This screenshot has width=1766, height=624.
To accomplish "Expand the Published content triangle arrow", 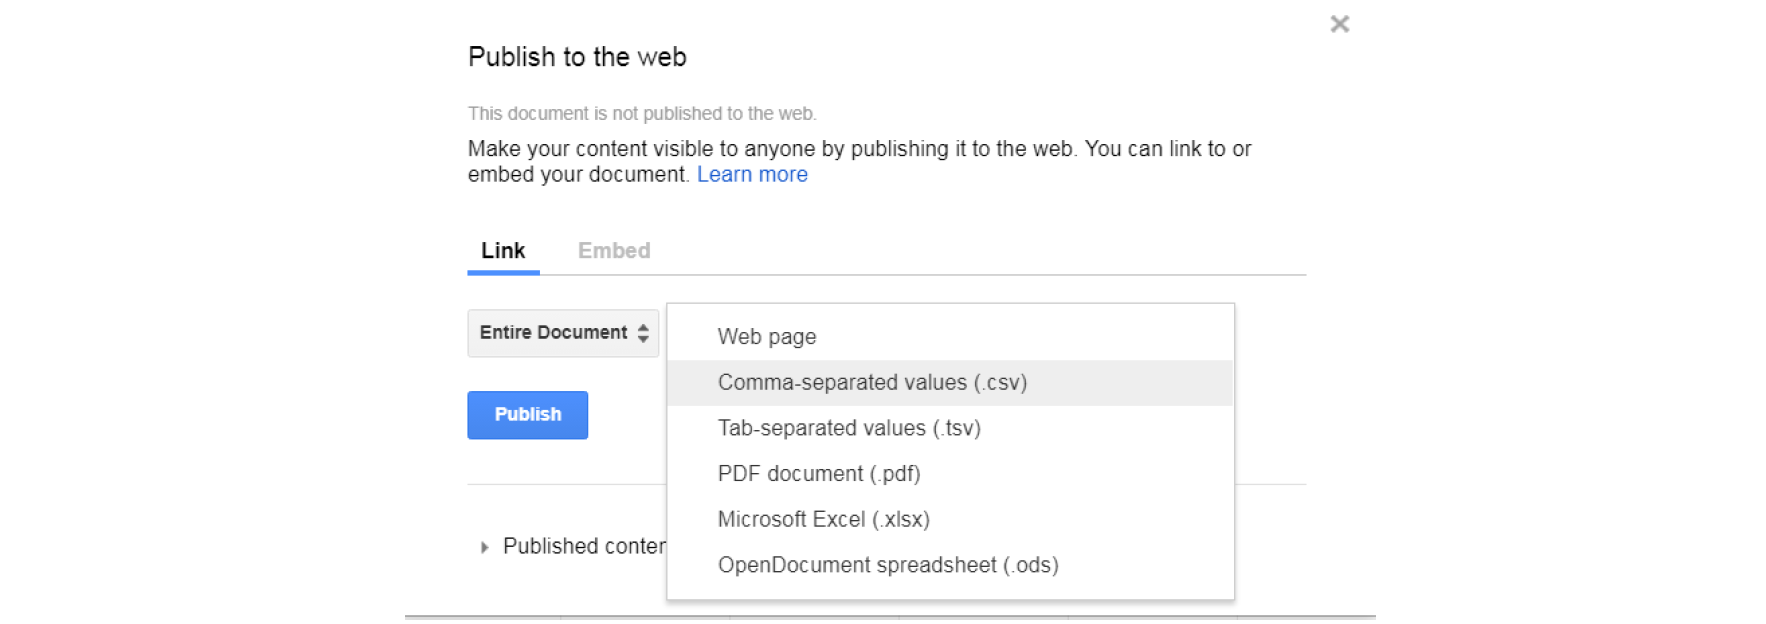I will (484, 547).
